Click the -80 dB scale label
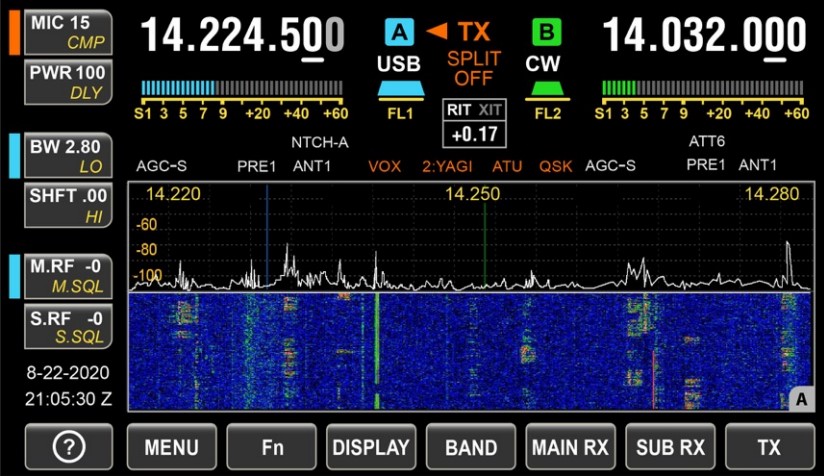The image size is (824, 476). (147, 250)
